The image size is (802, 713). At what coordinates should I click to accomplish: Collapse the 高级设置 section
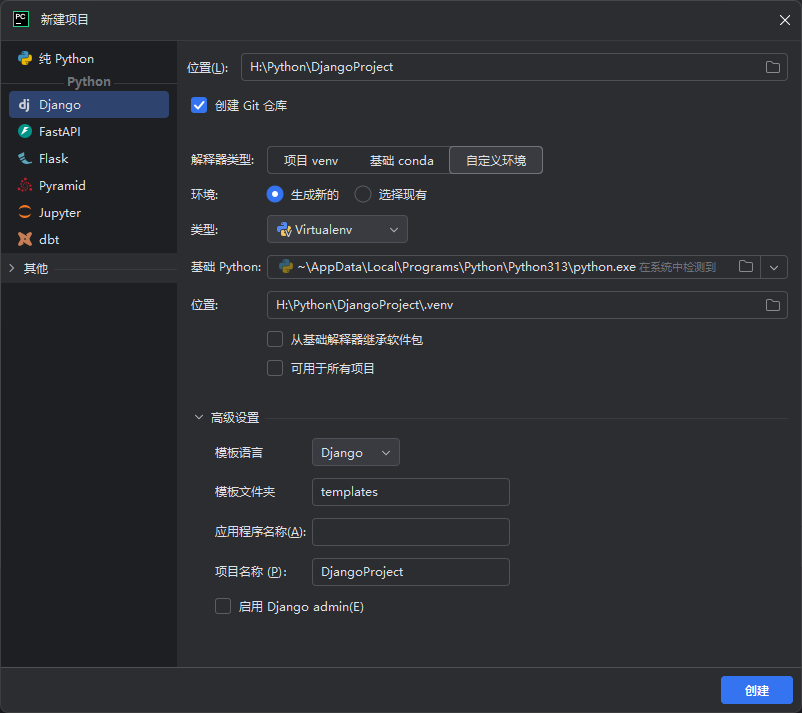coord(198,417)
